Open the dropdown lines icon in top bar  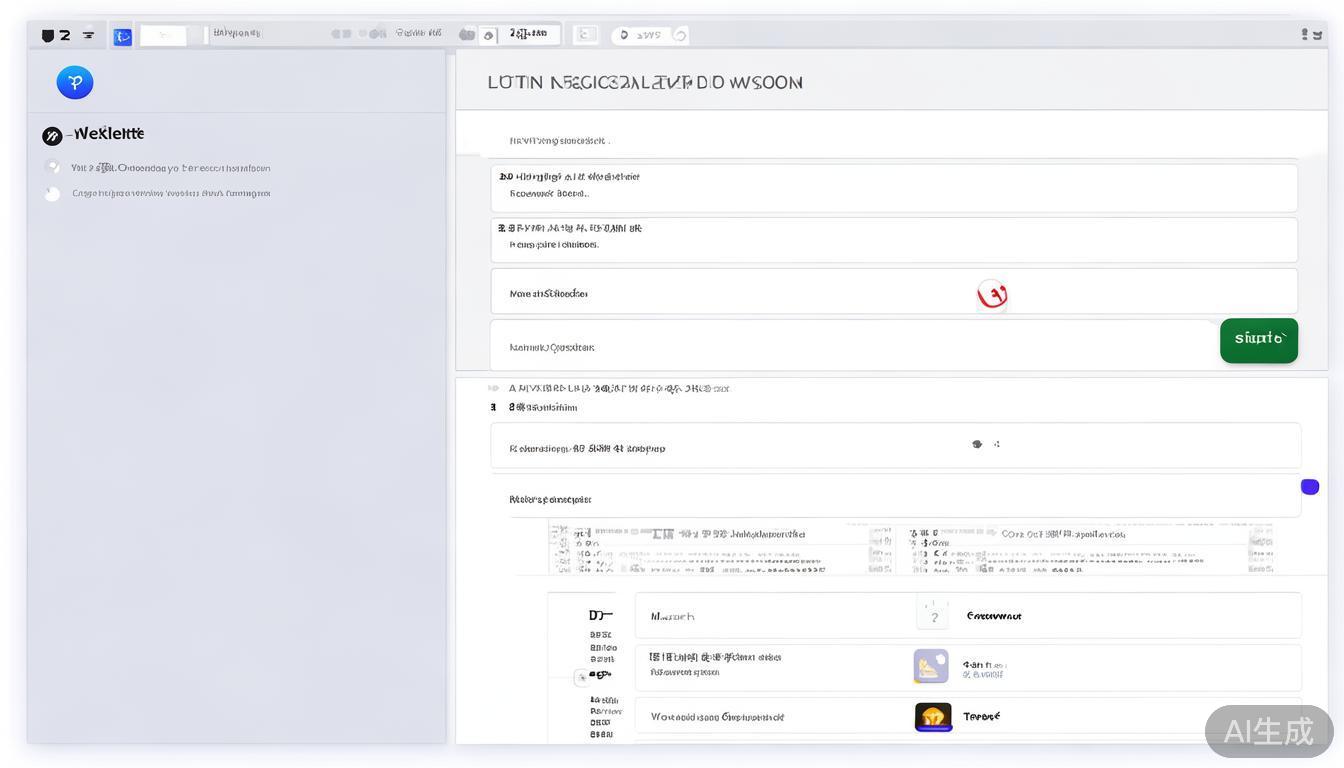[88, 35]
